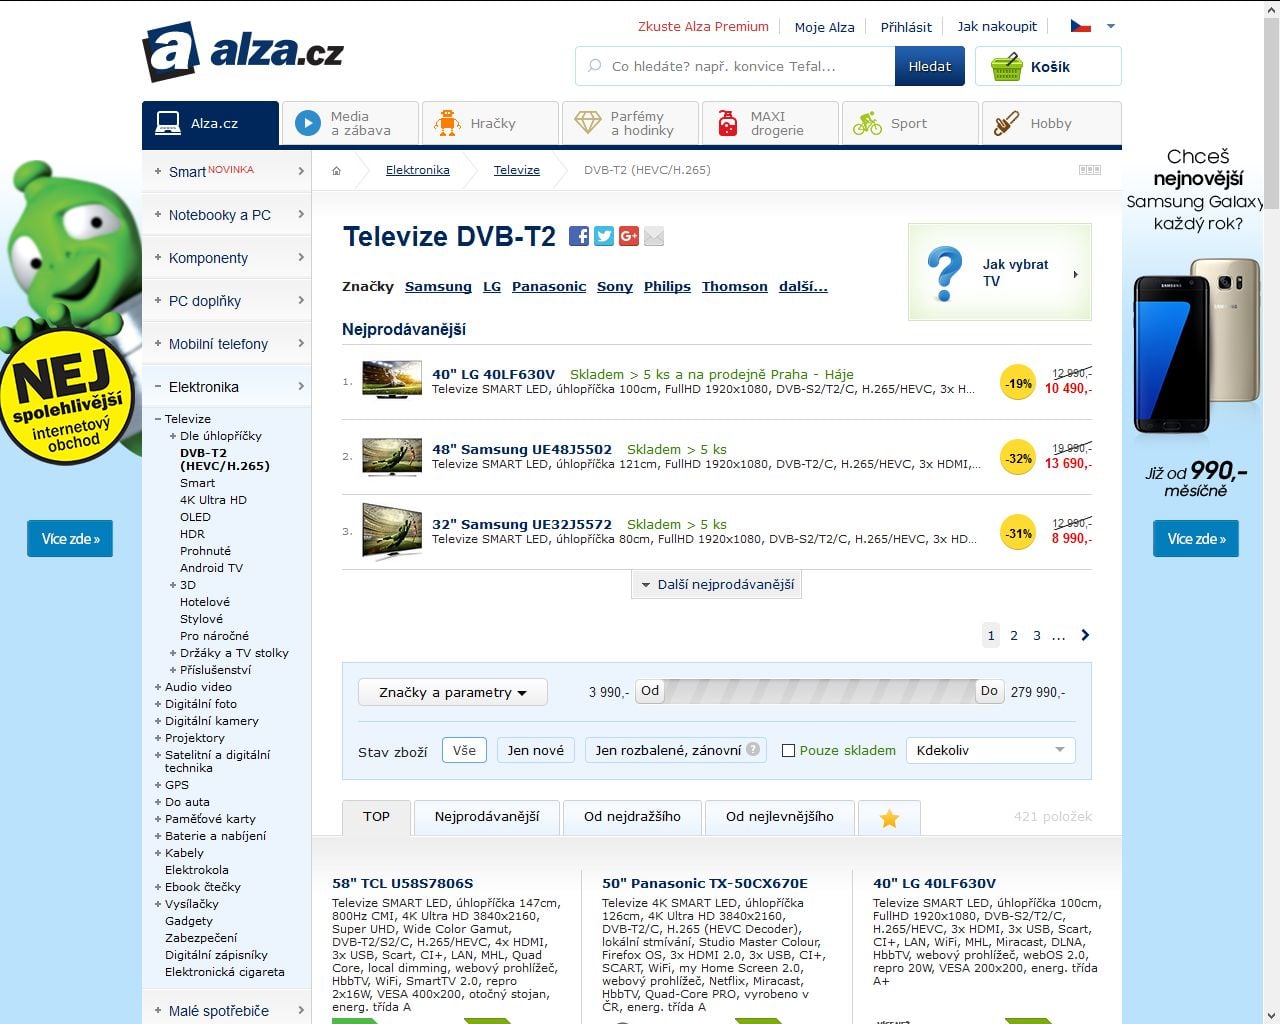Click the MAXI drogerie bottle icon
This screenshot has width=1280, height=1024.
tap(728, 123)
